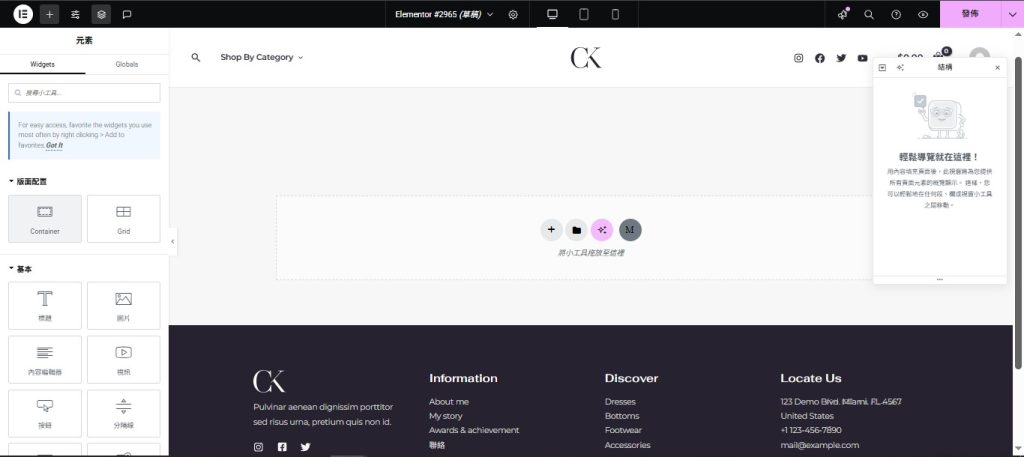
Task: Switch to mobile device view
Action: (x=615, y=14)
